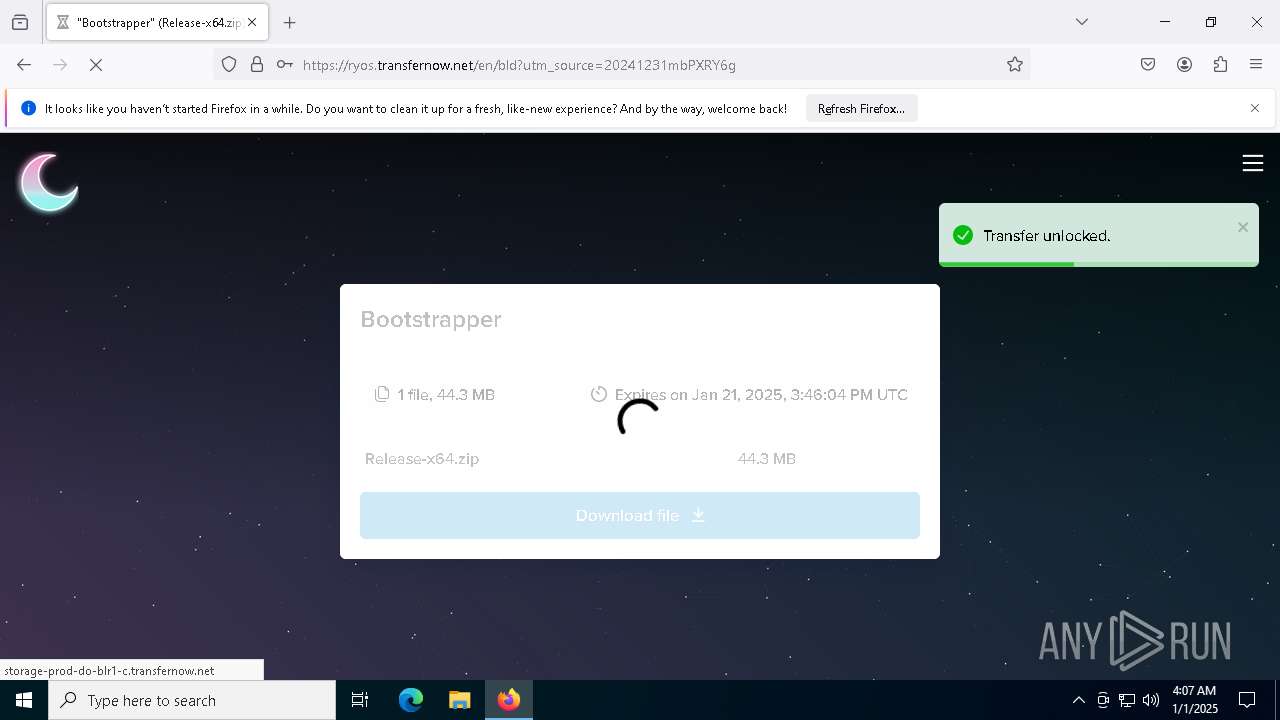Bookmark this page with star icon
The width and height of the screenshot is (1280, 720).
tap(1015, 65)
